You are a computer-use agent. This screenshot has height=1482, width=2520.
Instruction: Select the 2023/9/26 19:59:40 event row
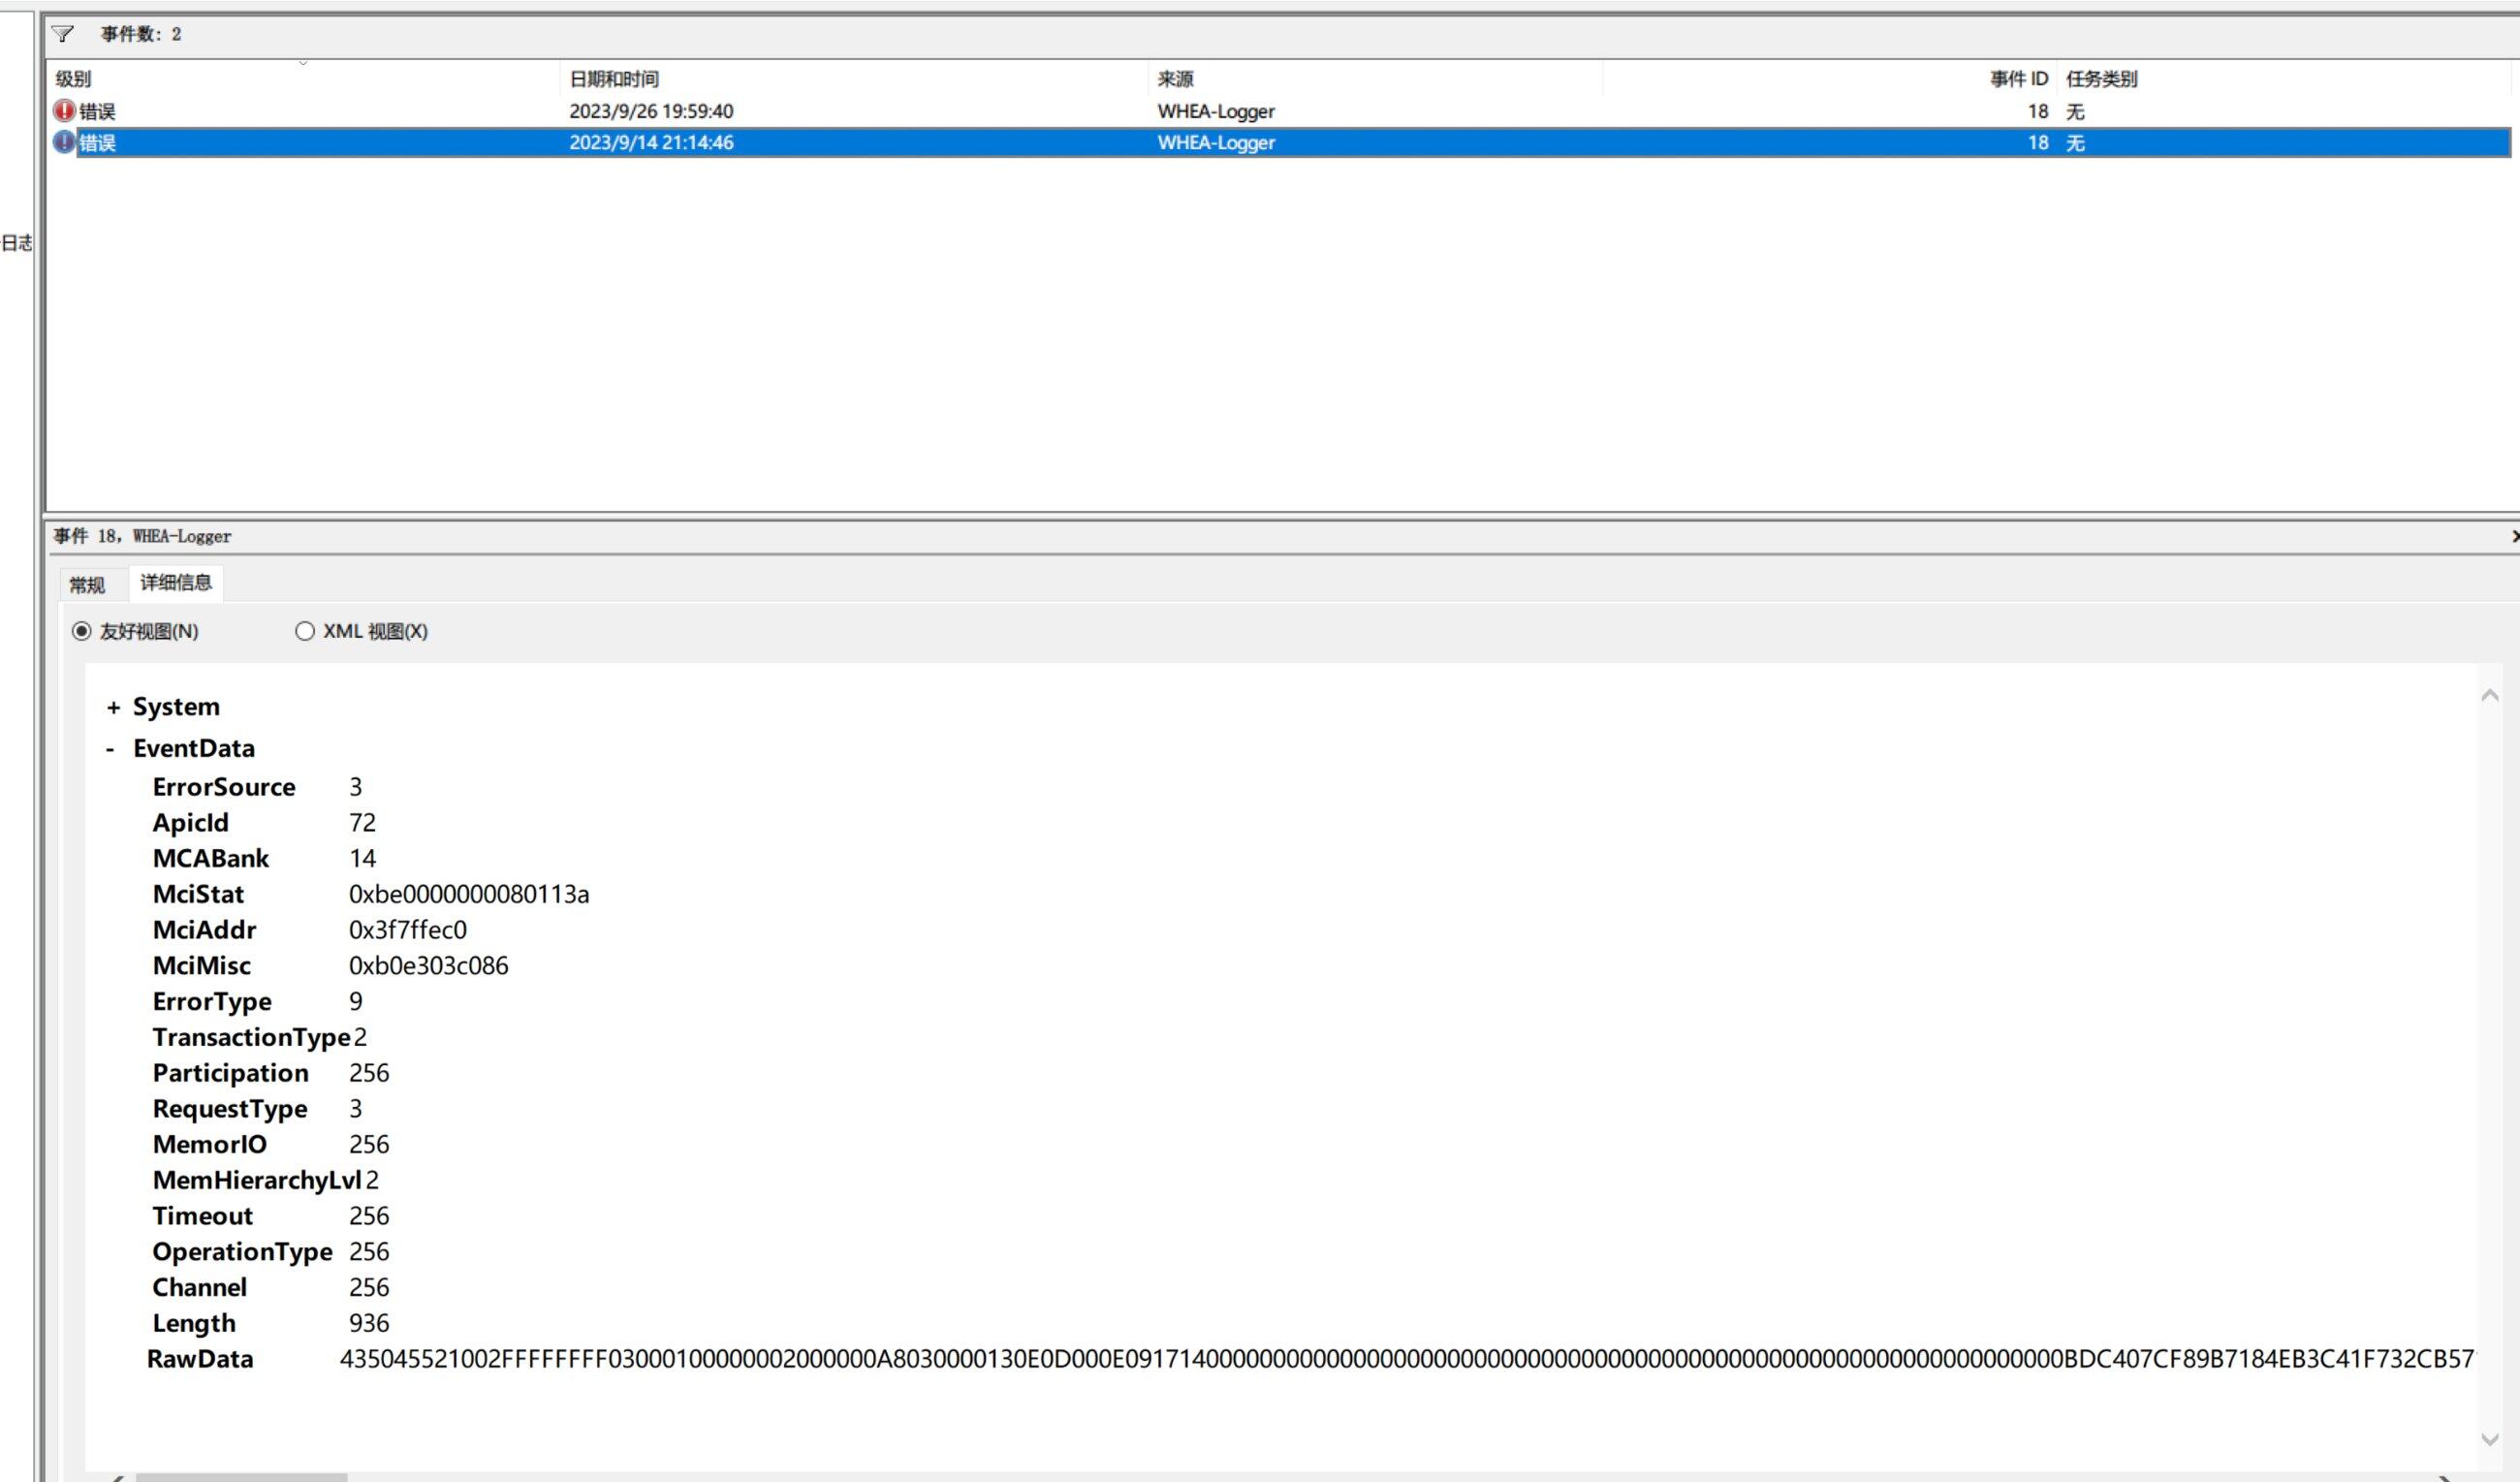(x=1282, y=111)
